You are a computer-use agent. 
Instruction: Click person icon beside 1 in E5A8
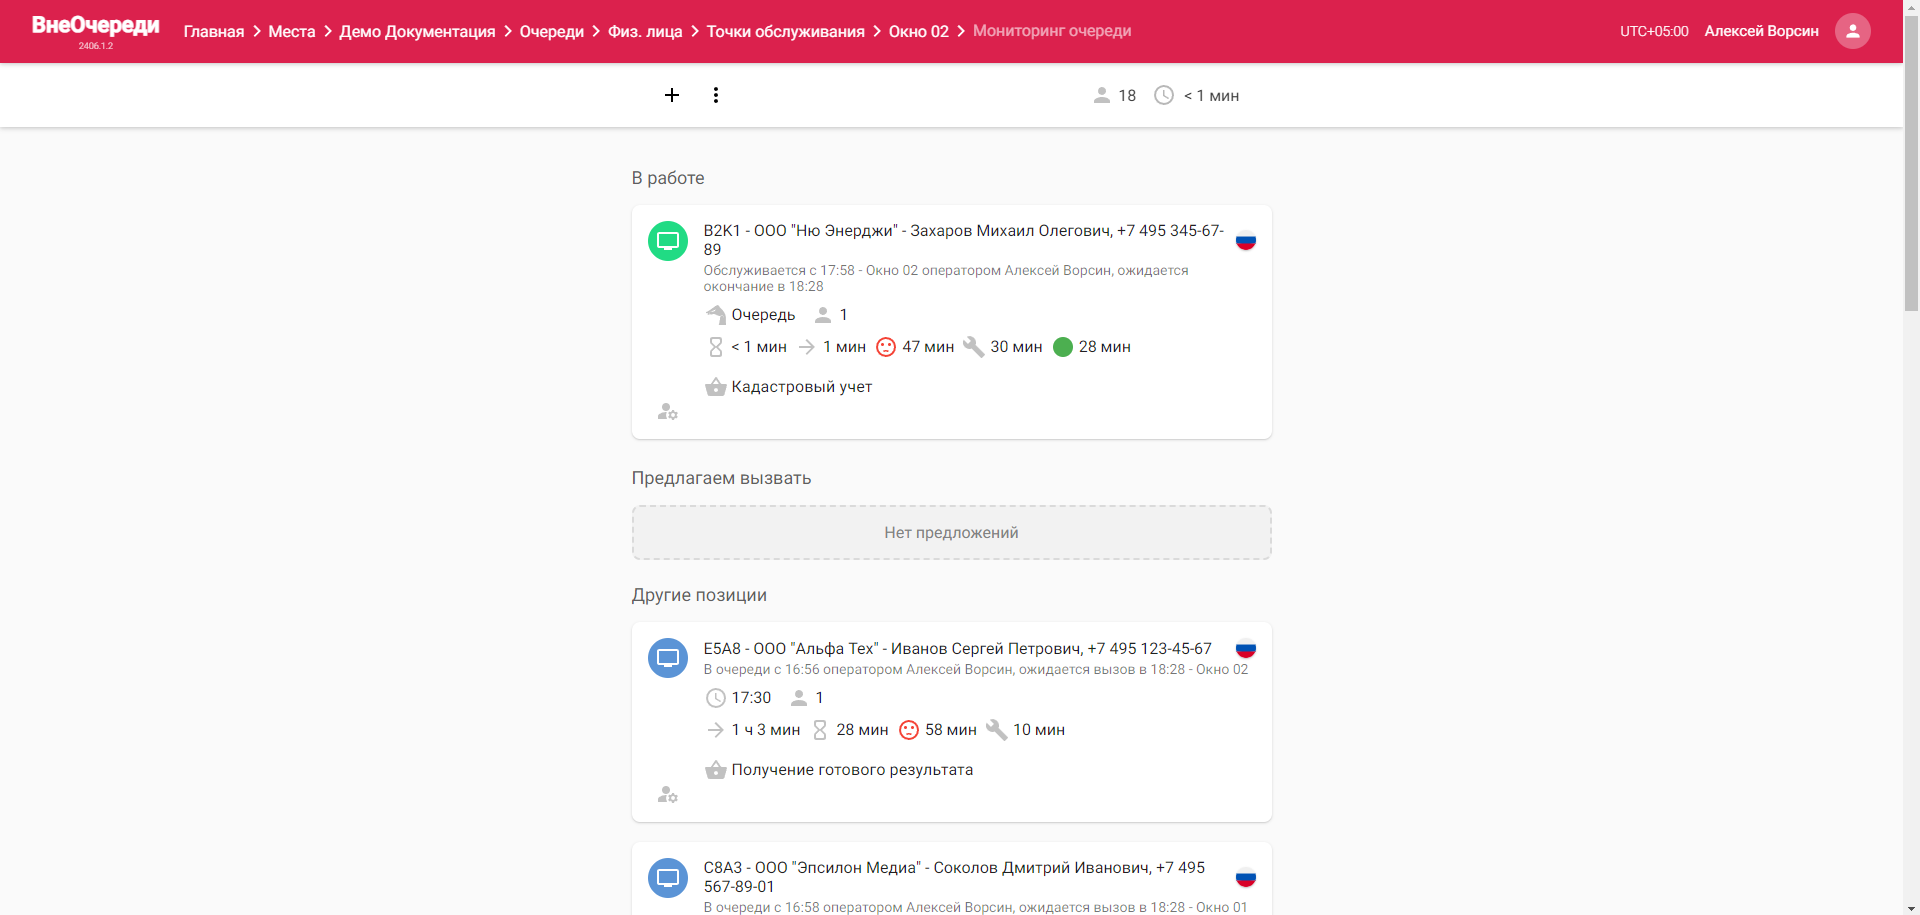tap(799, 698)
